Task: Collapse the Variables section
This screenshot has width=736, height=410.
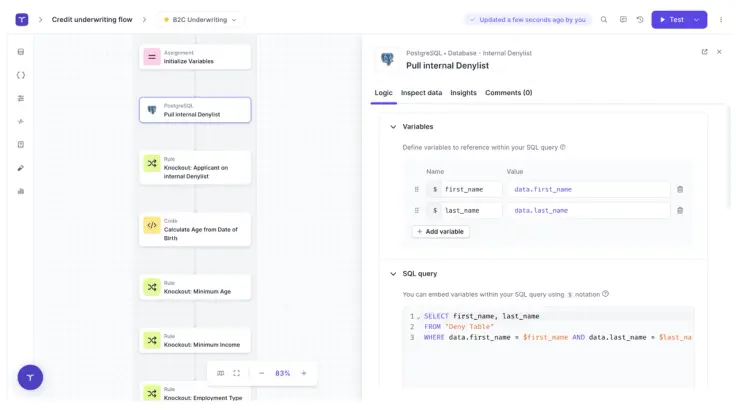Action: coord(393,127)
